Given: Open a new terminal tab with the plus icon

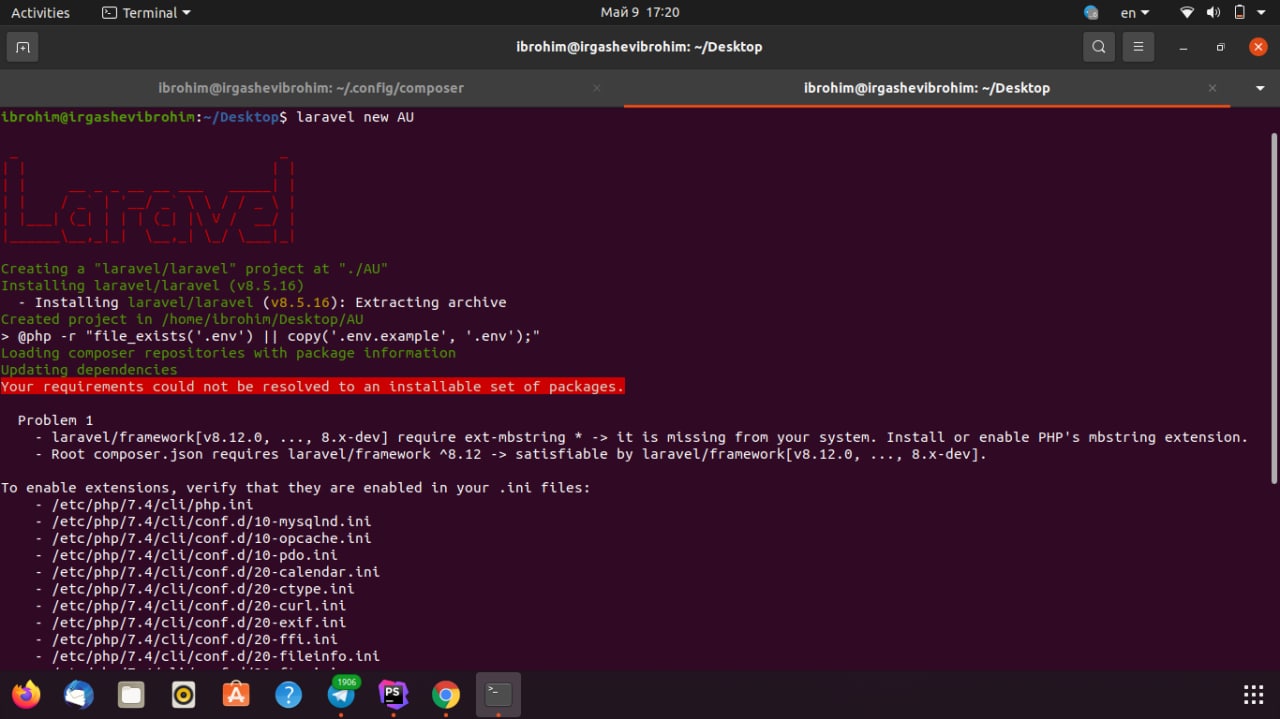Looking at the screenshot, I should click(22, 47).
